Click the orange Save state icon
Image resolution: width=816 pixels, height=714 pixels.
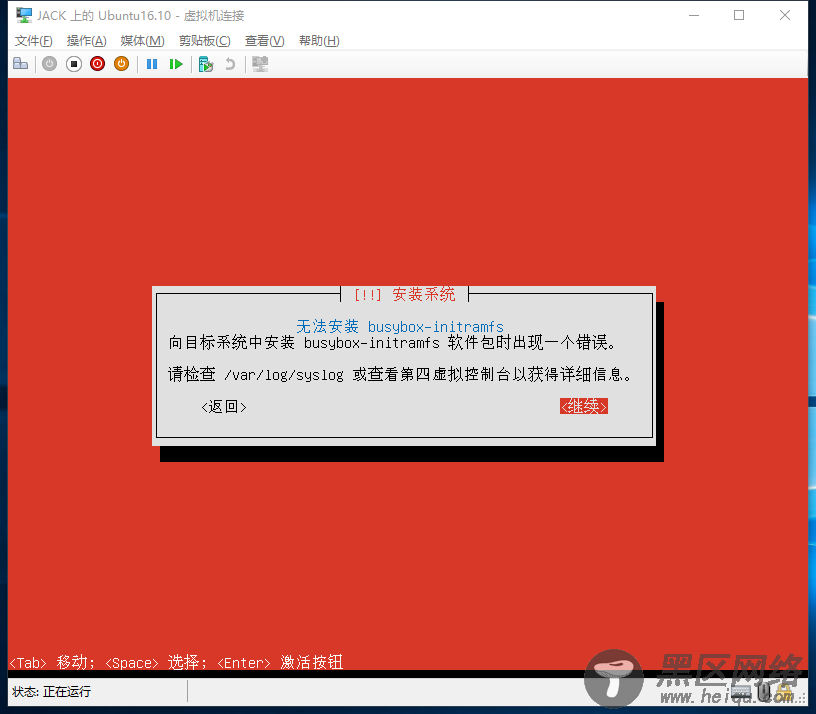pyautogui.click(x=121, y=64)
